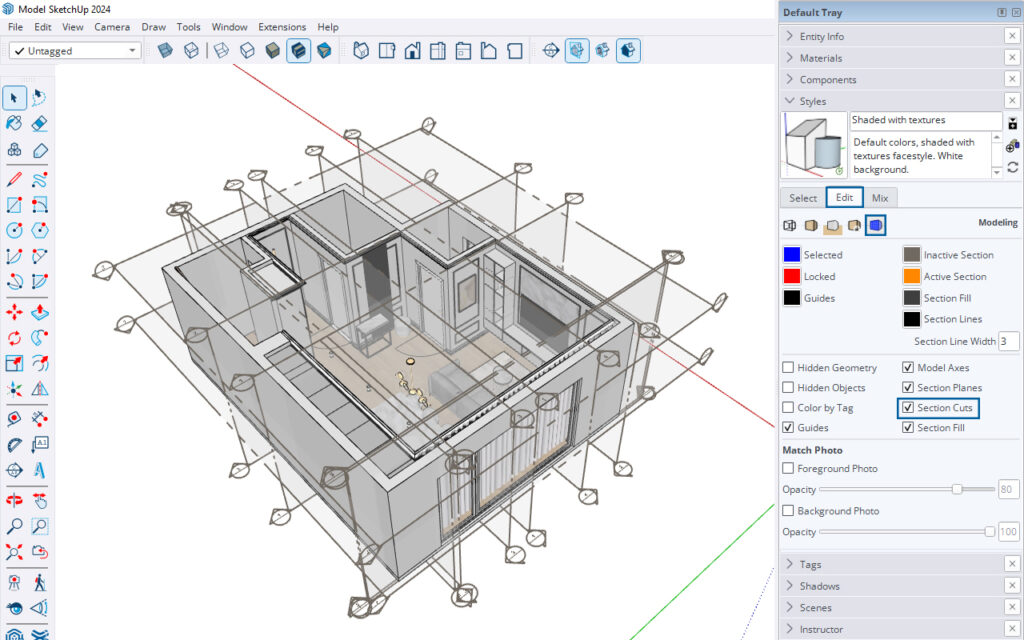Enable the Hidden Geometry checkbox
Viewport: 1024px width, 640px height.
pos(788,368)
